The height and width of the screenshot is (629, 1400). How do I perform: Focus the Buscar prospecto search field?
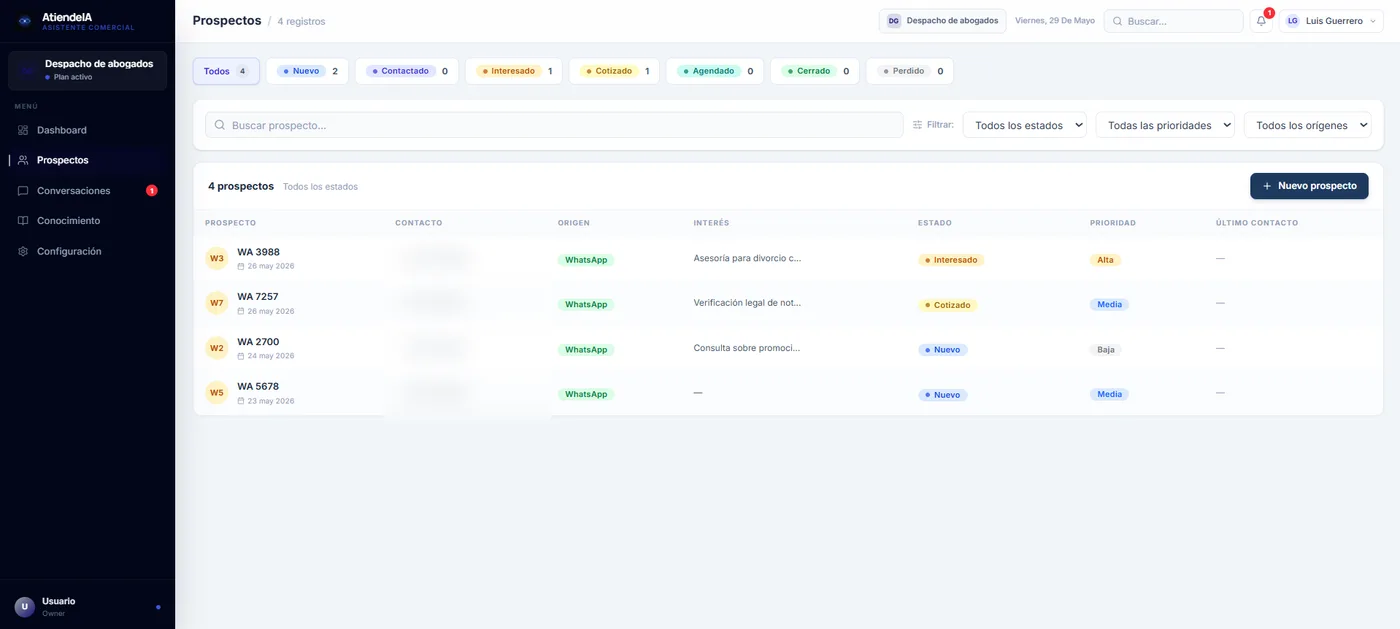(x=554, y=125)
